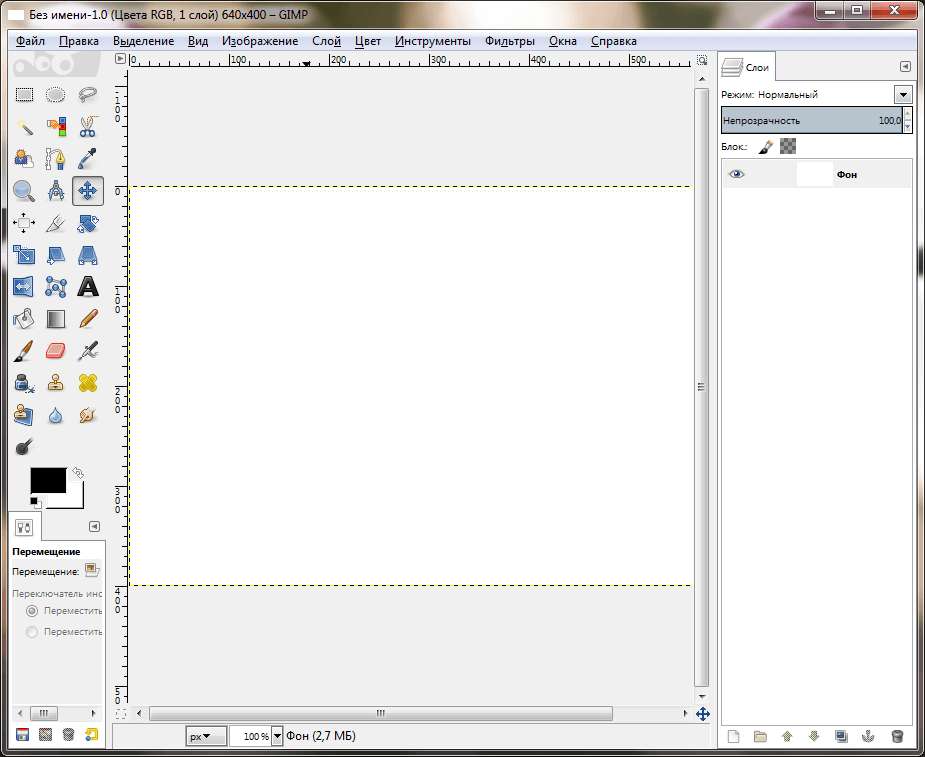Select the Pencil tool
This screenshot has width=925, height=757.
tap(88, 319)
